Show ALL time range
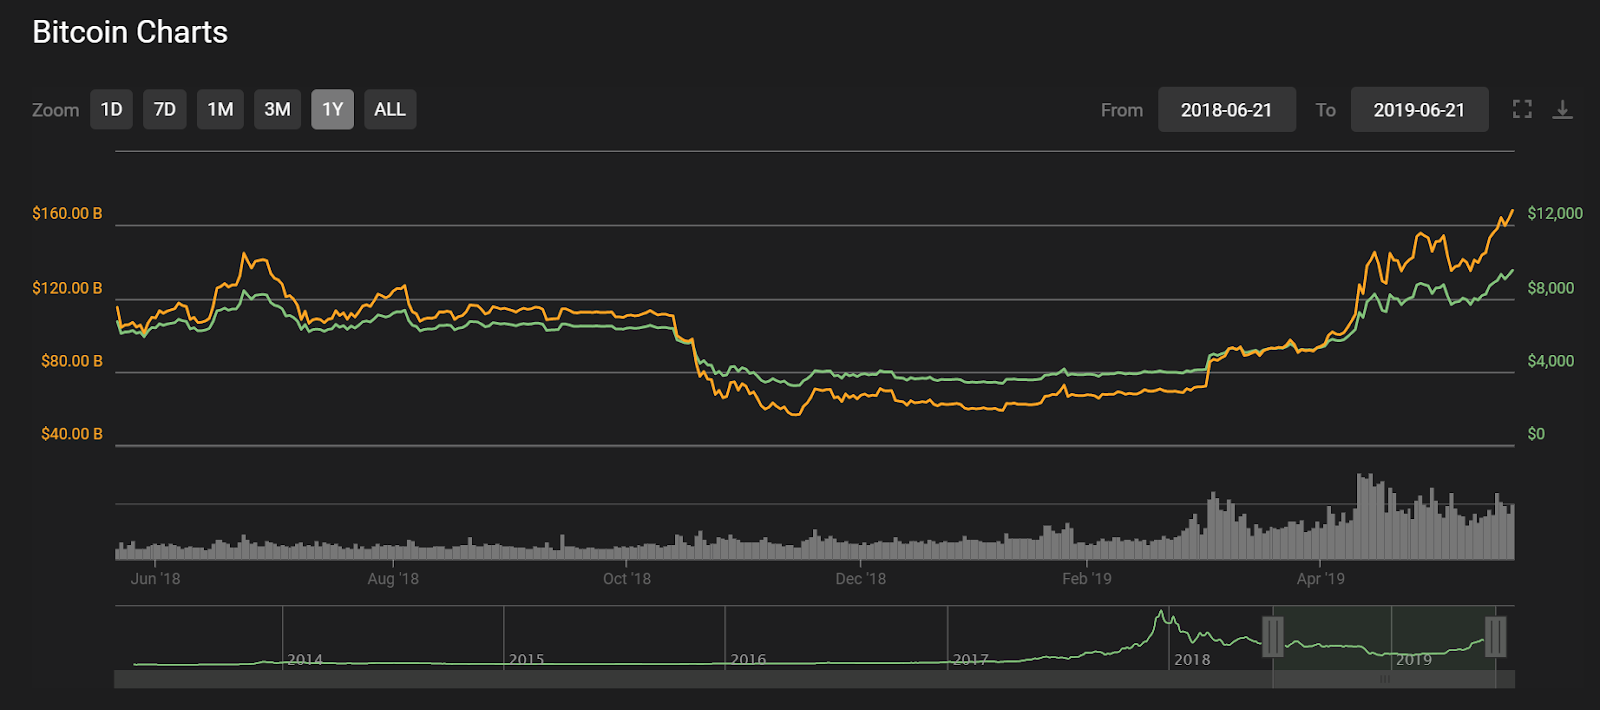This screenshot has width=1600, height=710. click(x=390, y=109)
